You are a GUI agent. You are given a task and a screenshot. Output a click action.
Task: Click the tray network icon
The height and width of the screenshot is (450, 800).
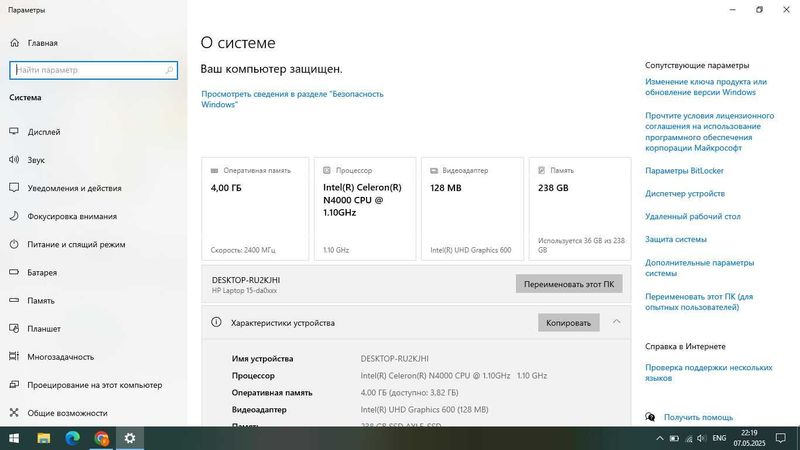[x=688, y=438]
